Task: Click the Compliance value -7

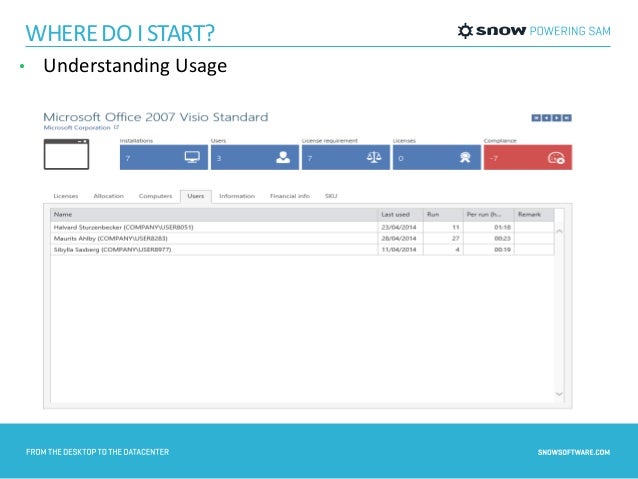Action: point(494,158)
